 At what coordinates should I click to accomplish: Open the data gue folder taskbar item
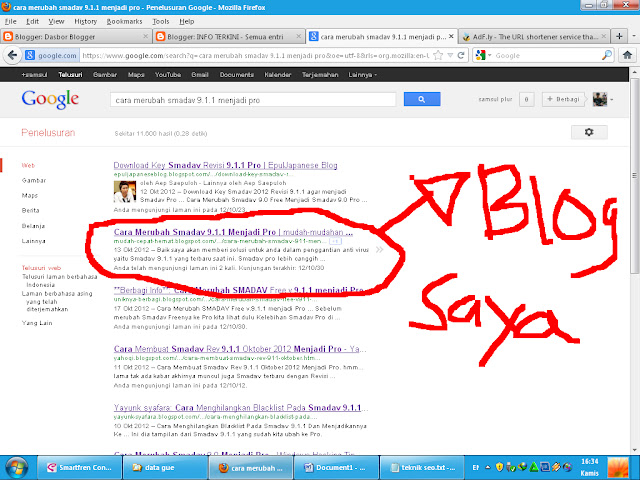(165, 468)
